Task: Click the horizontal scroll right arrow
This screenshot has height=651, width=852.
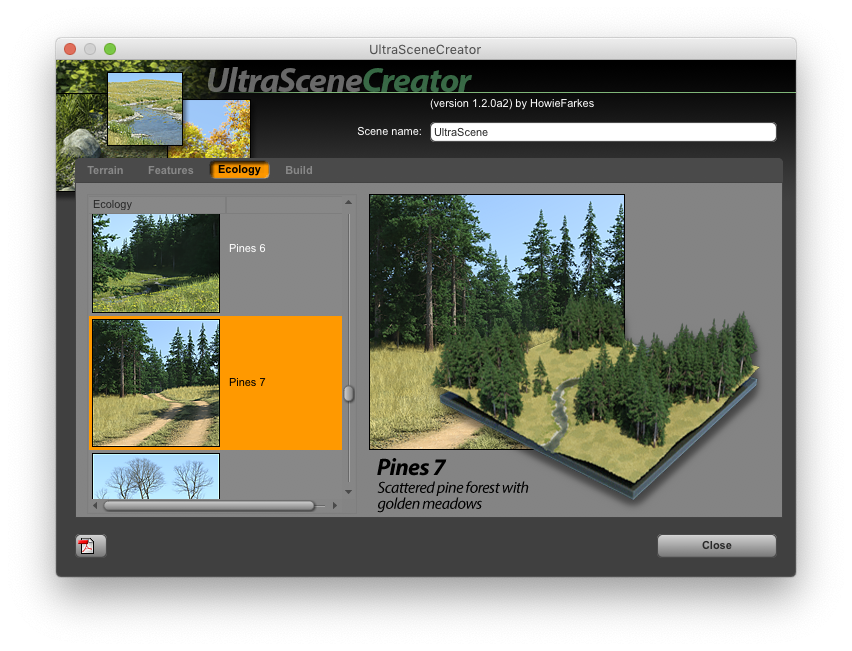Action: (335, 505)
